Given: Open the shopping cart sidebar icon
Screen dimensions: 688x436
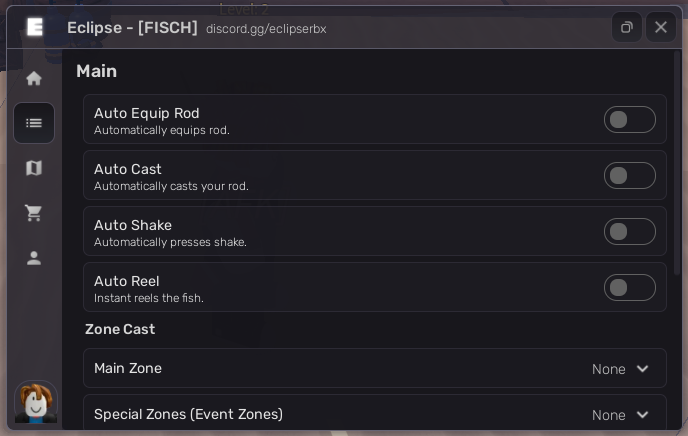Looking at the screenshot, I should pos(34,213).
